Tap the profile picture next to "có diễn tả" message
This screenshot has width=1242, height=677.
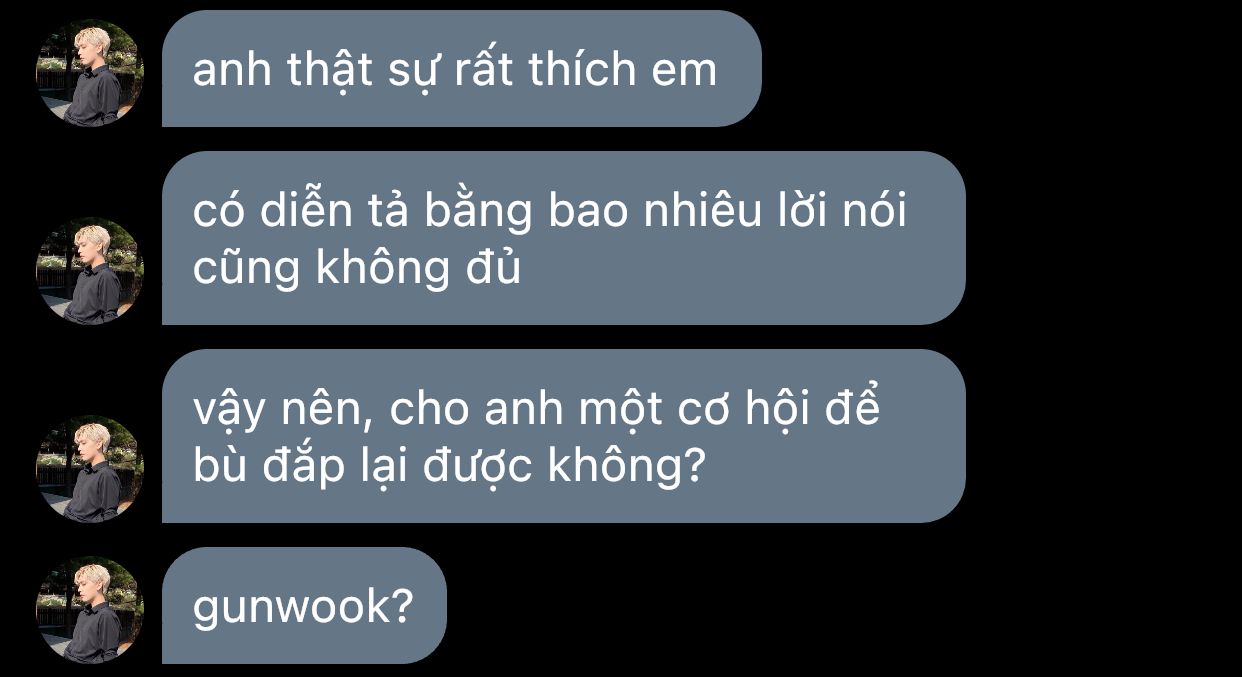pyautogui.click(x=90, y=271)
